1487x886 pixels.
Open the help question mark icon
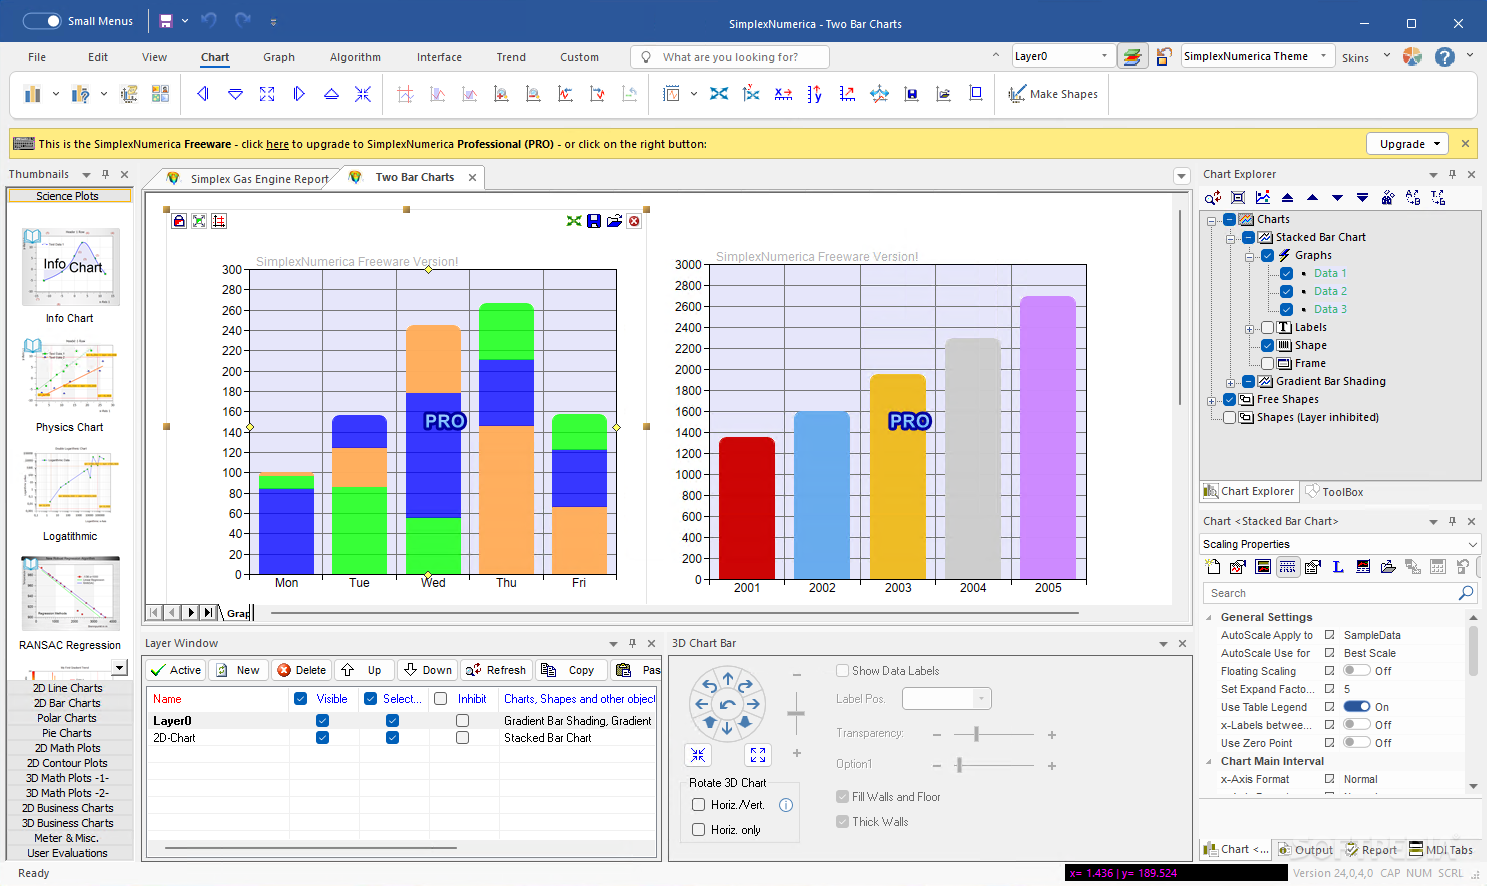pos(1445,57)
